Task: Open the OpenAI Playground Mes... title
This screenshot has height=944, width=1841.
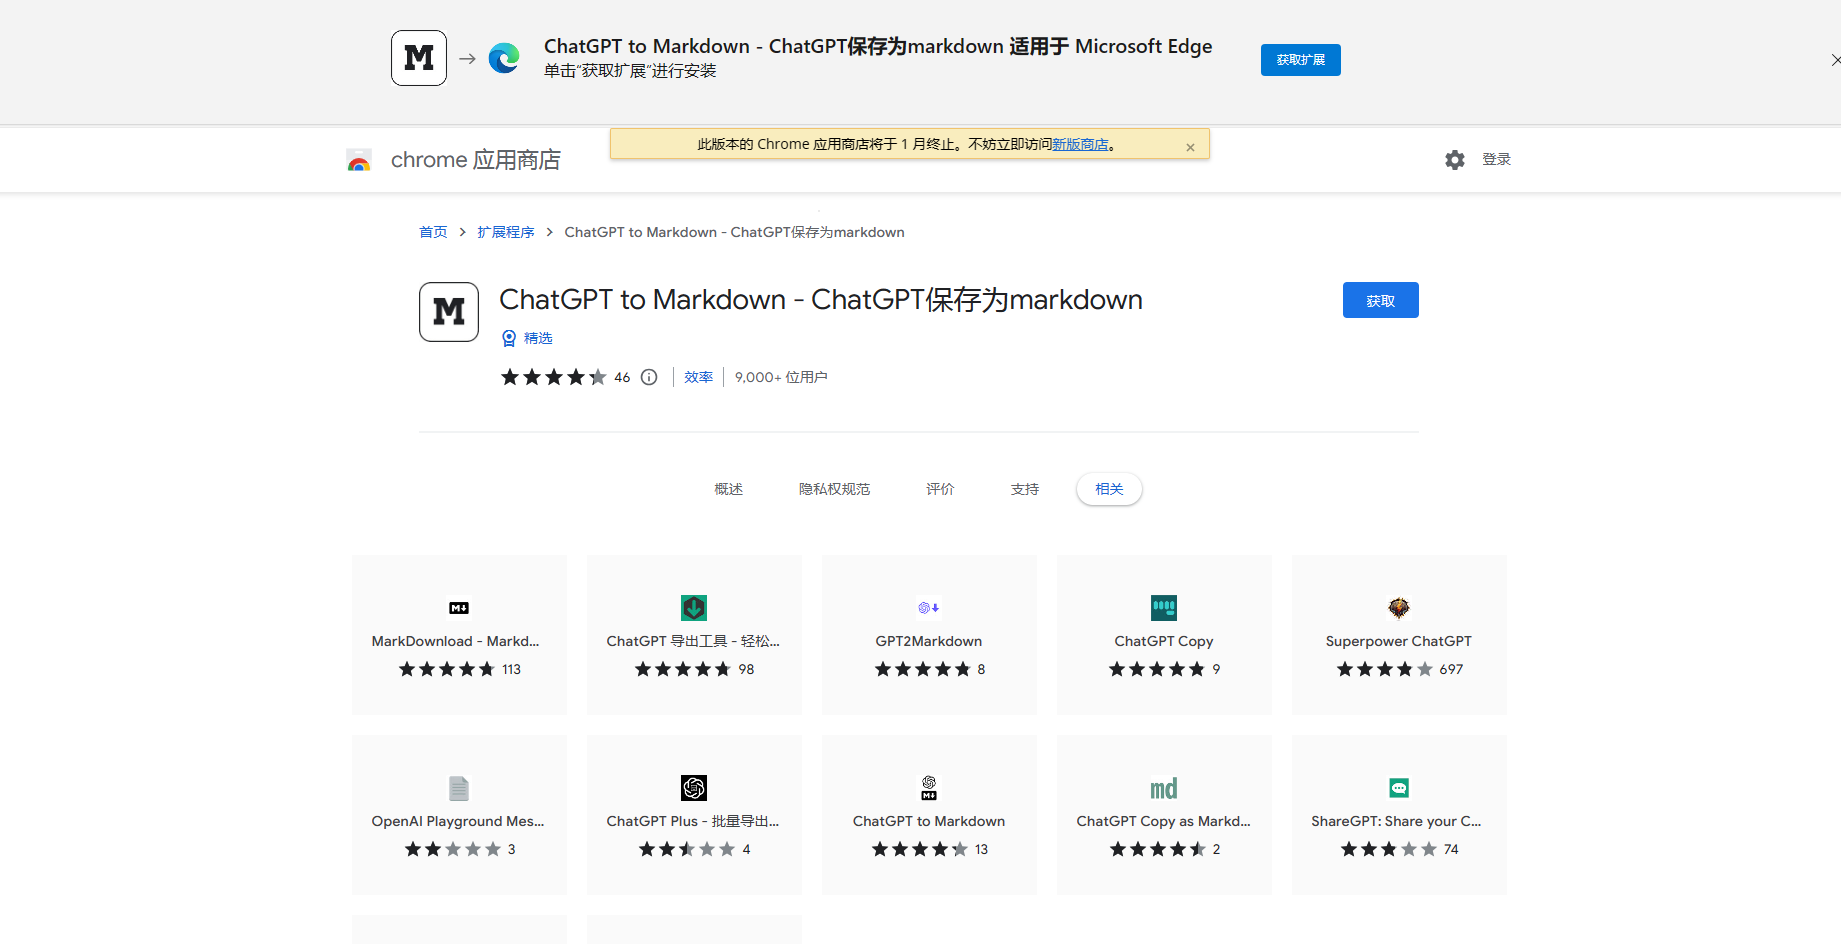Action: (458, 821)
